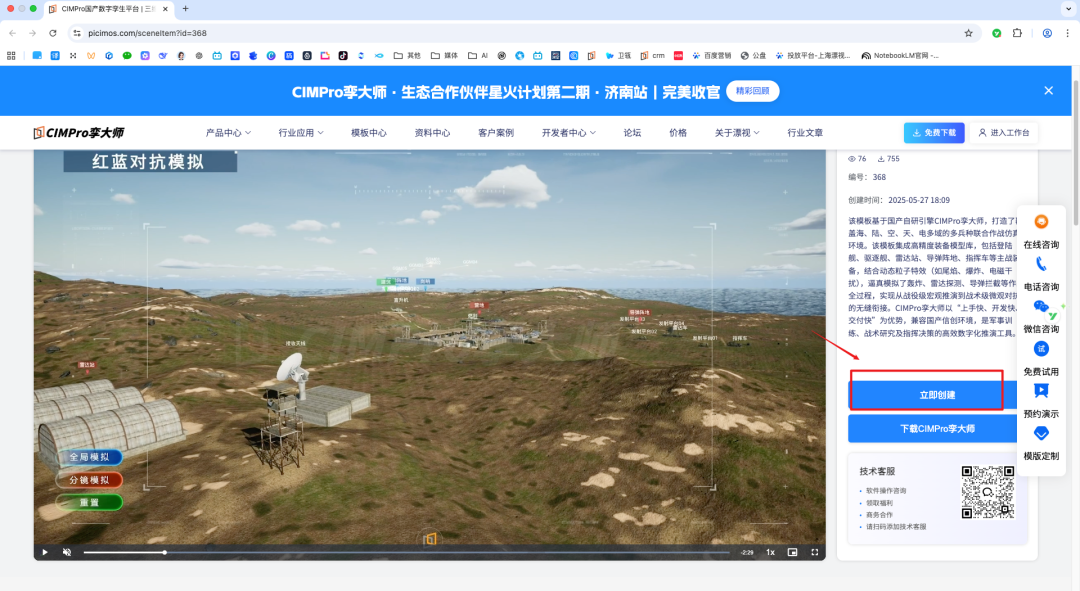Open 客户案例 page
This screenshot has height=591, width=1080.
tap(496, 132)
